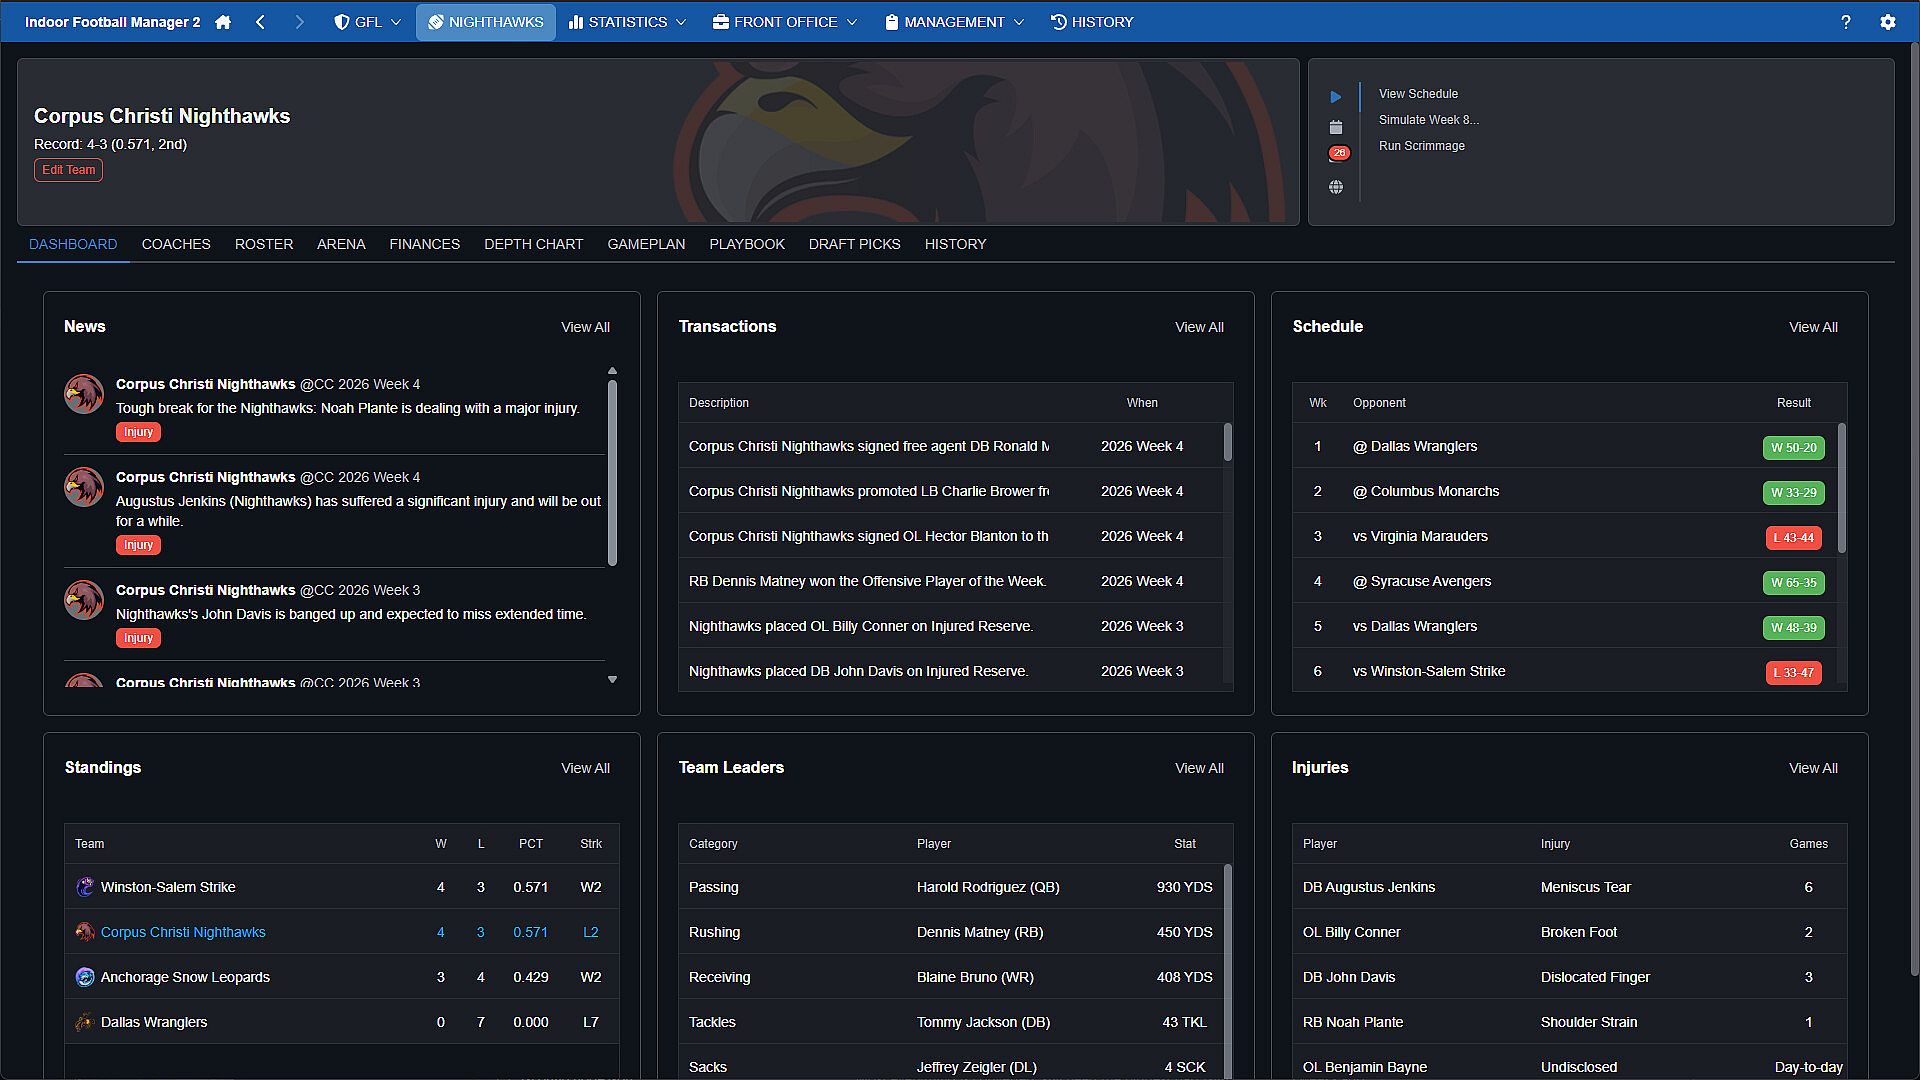
Task: Select the Matney Offensive Player of the Week transaction
Action: 950,581
